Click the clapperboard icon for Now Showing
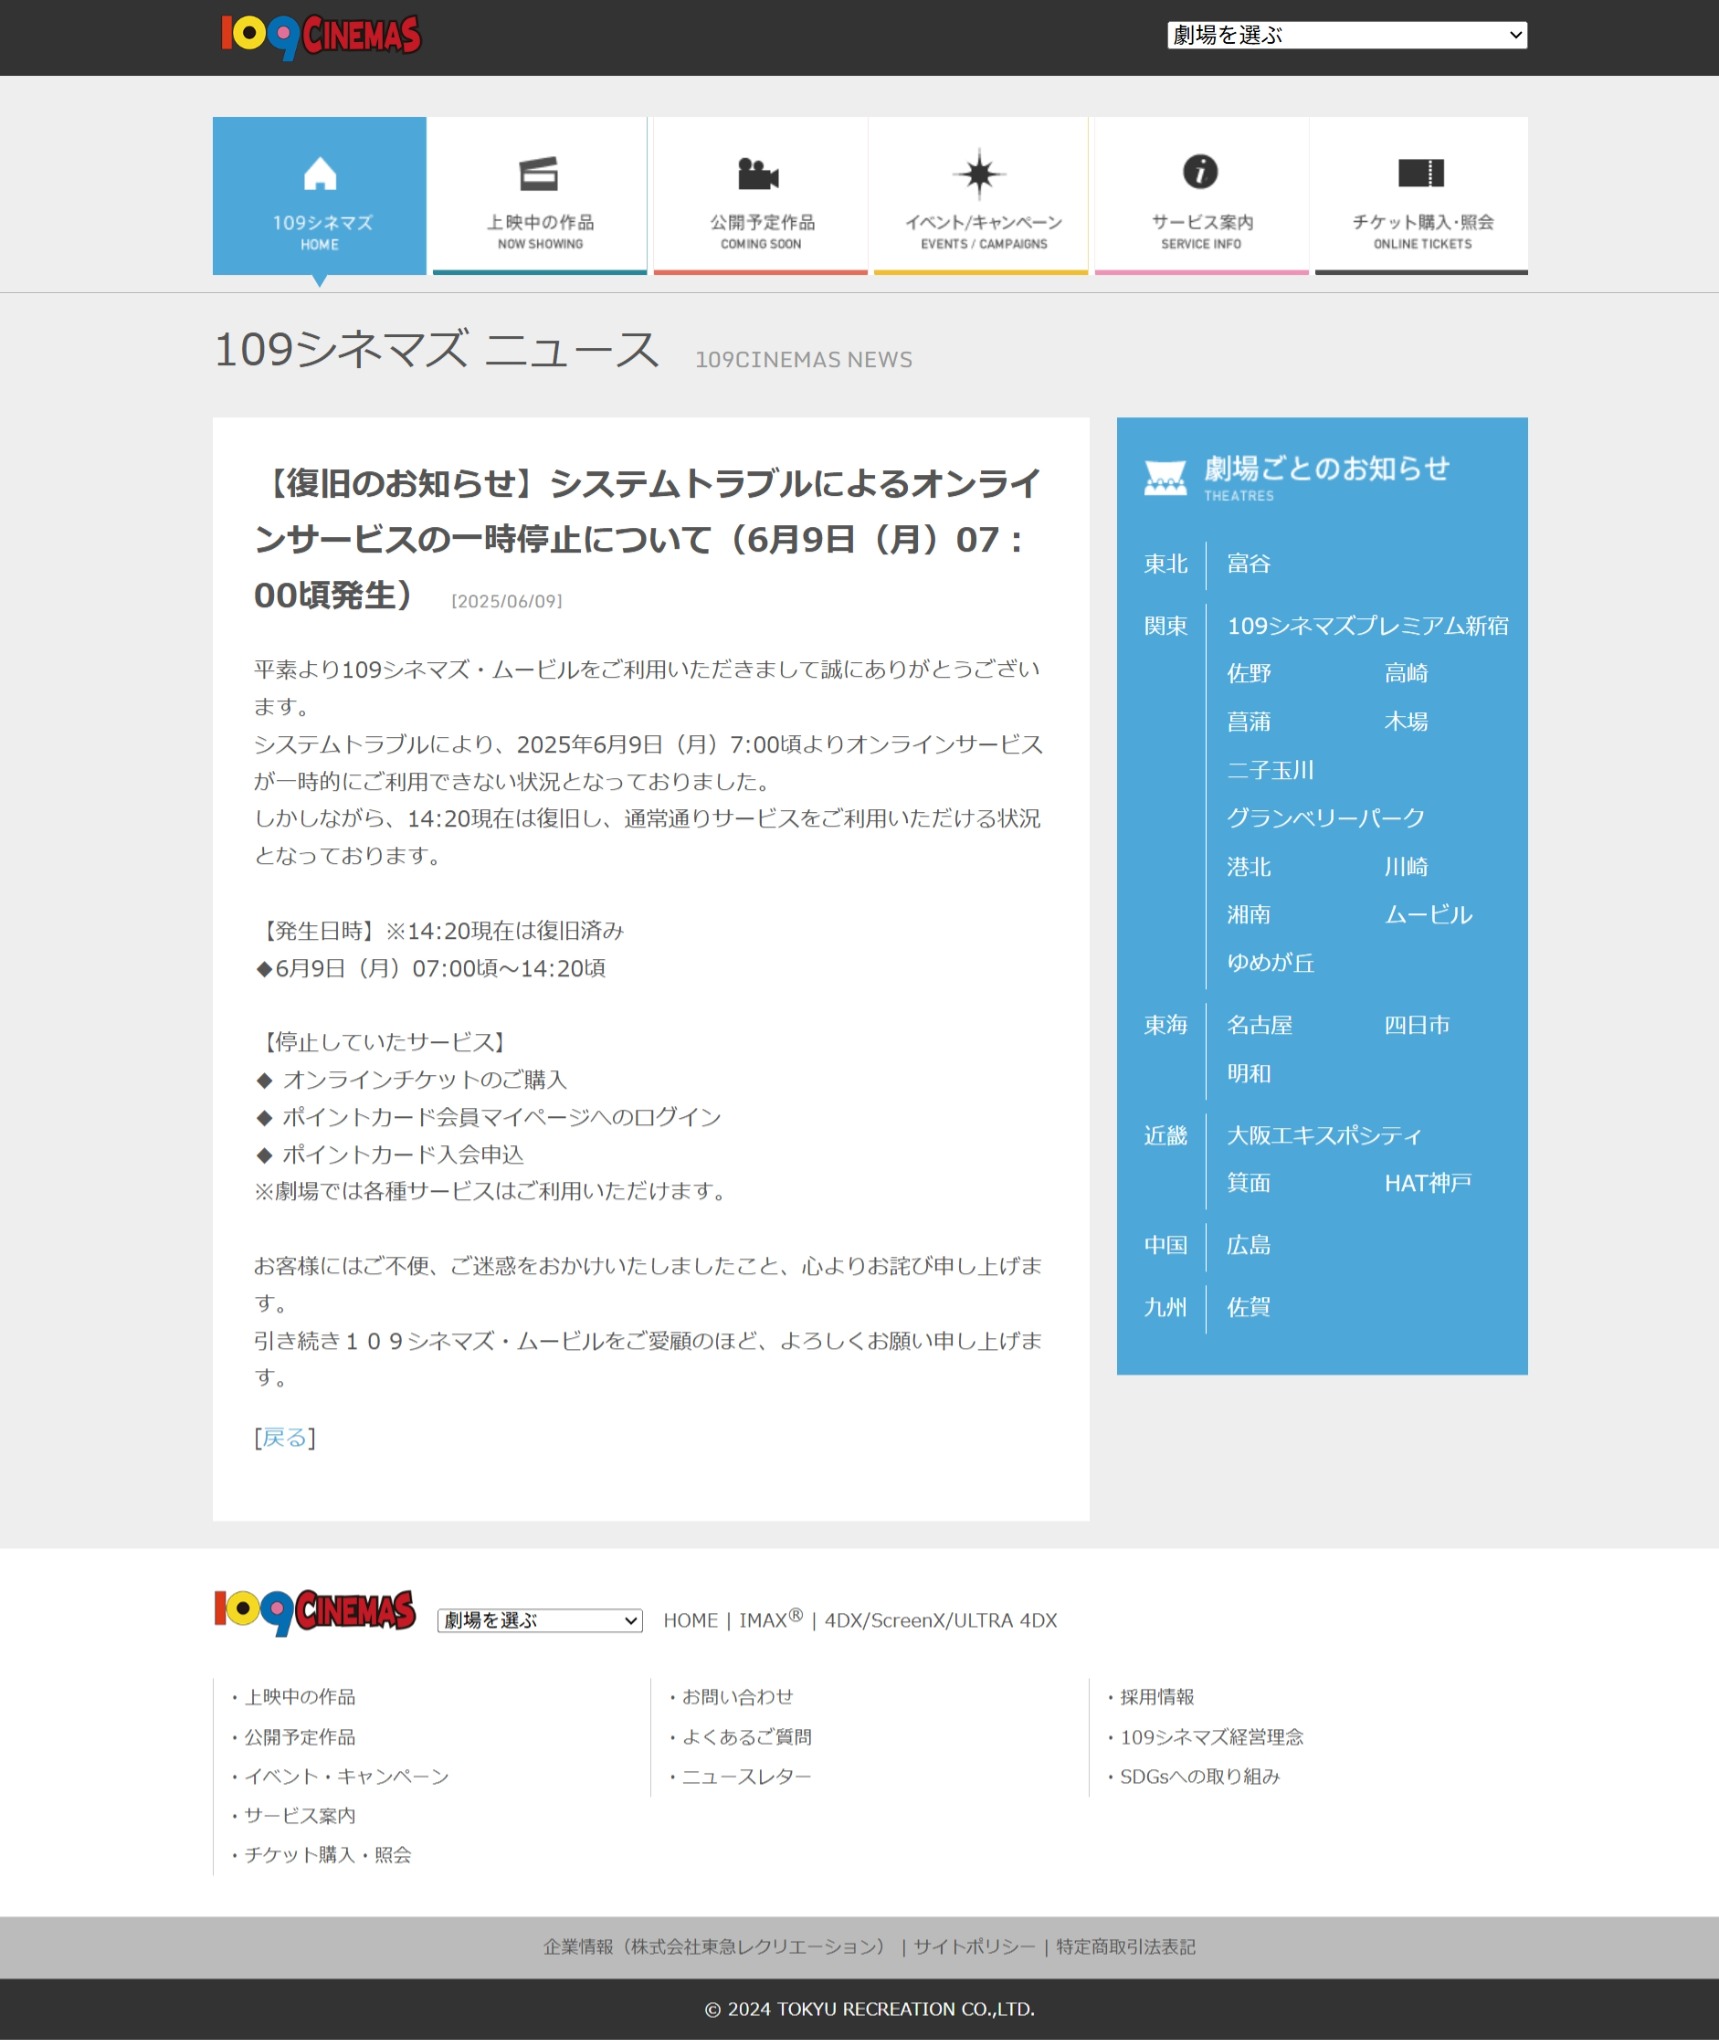The width and height of the screenshot is (1719, 2040). coord(539,174)
